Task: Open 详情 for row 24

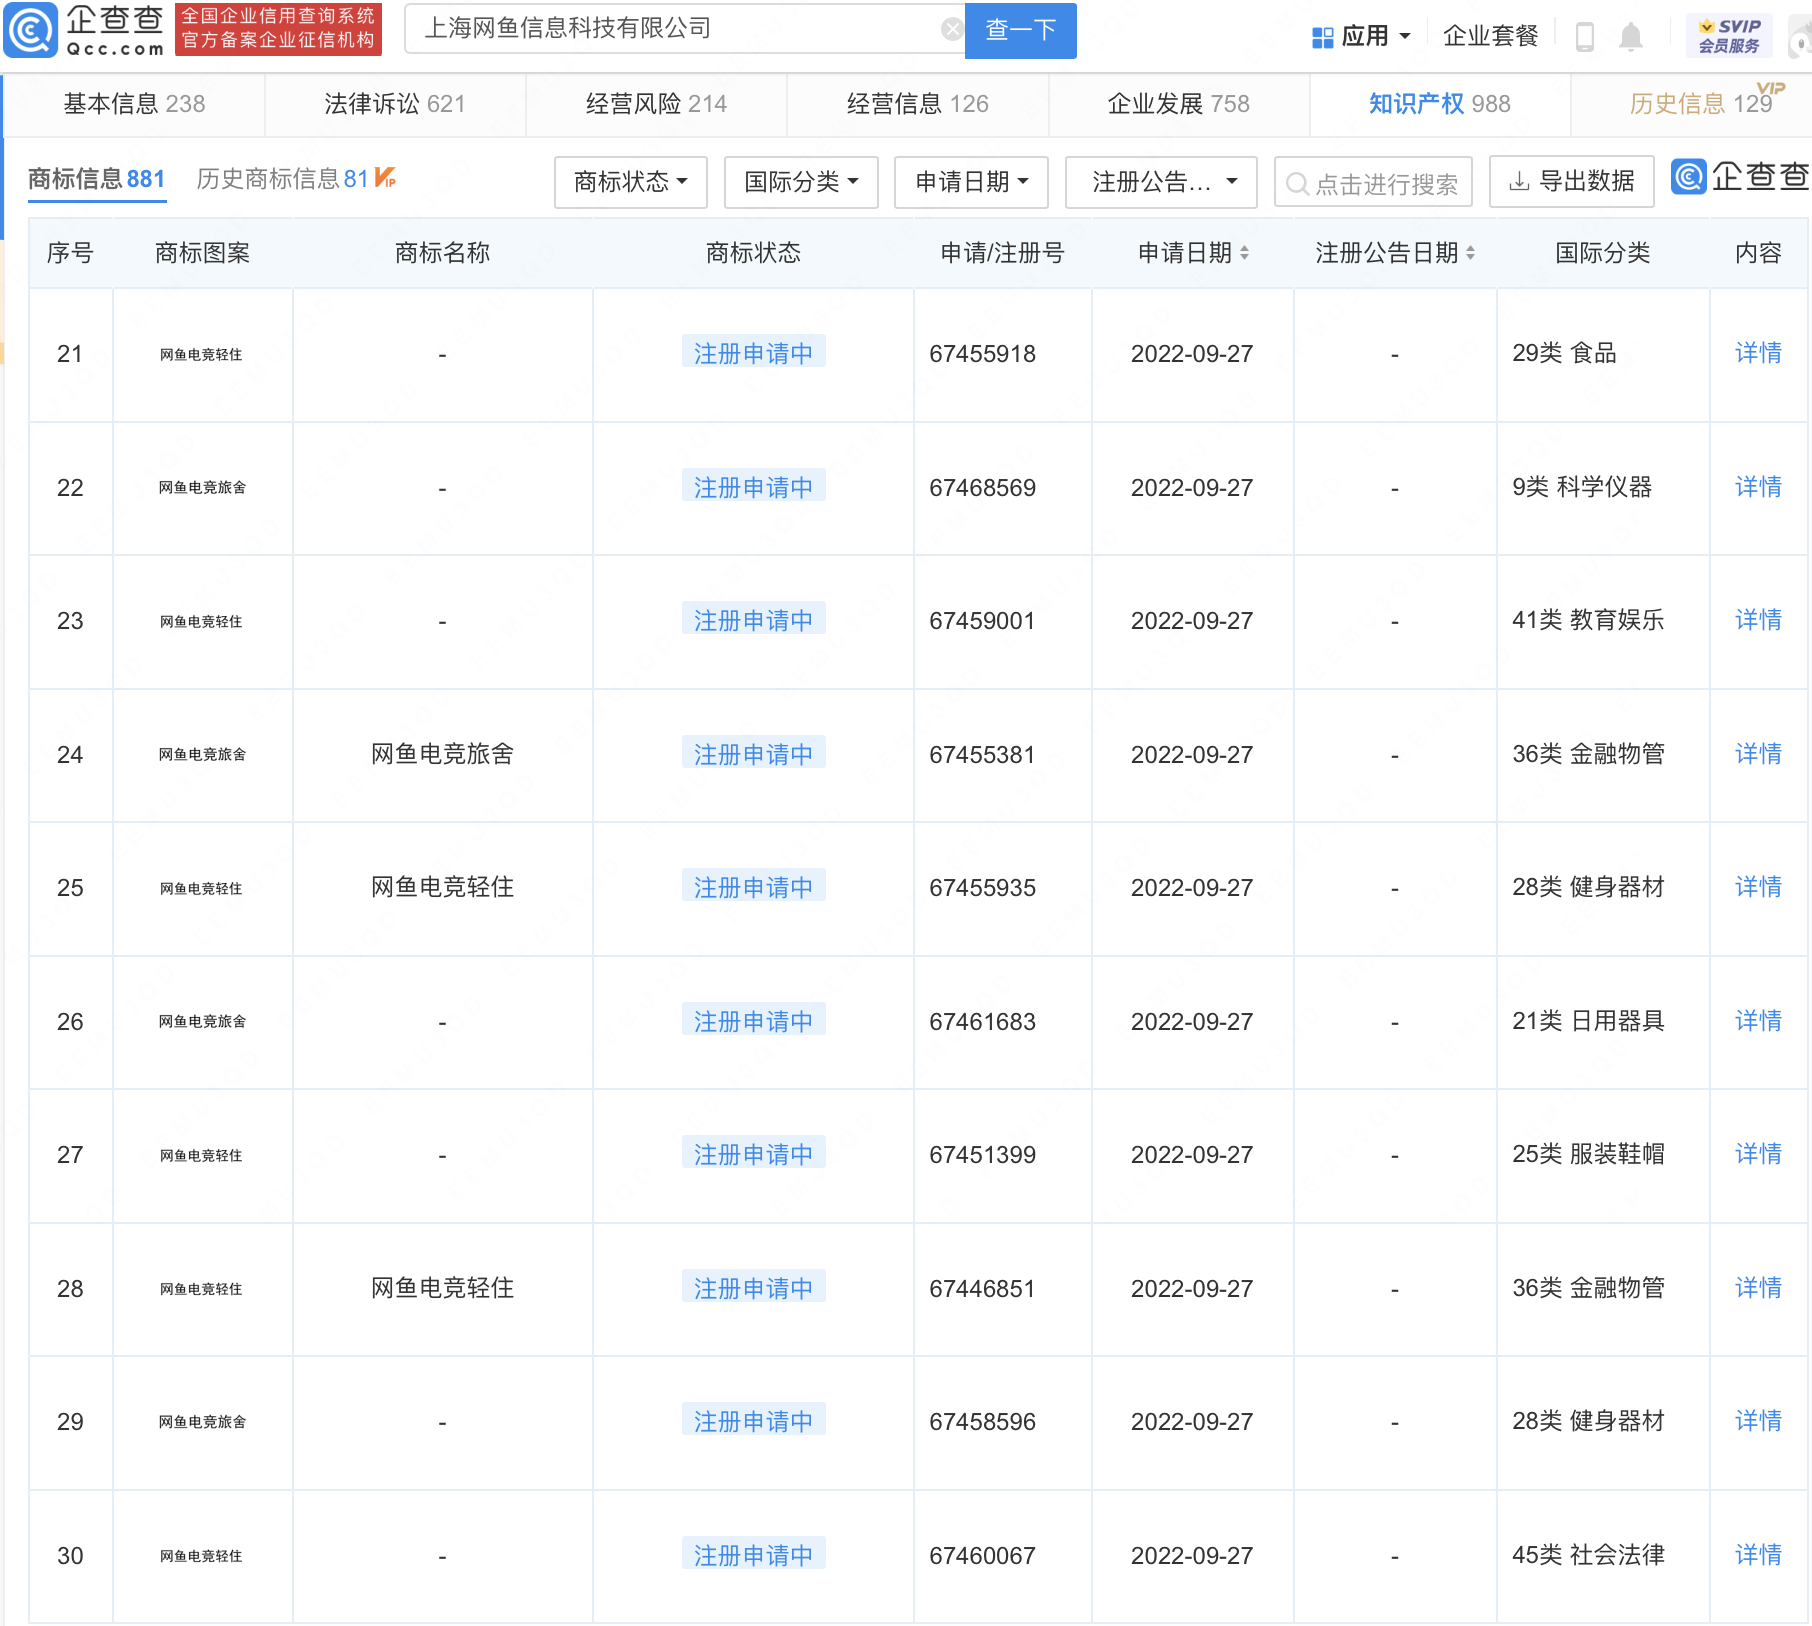Action: [1758, 754]
